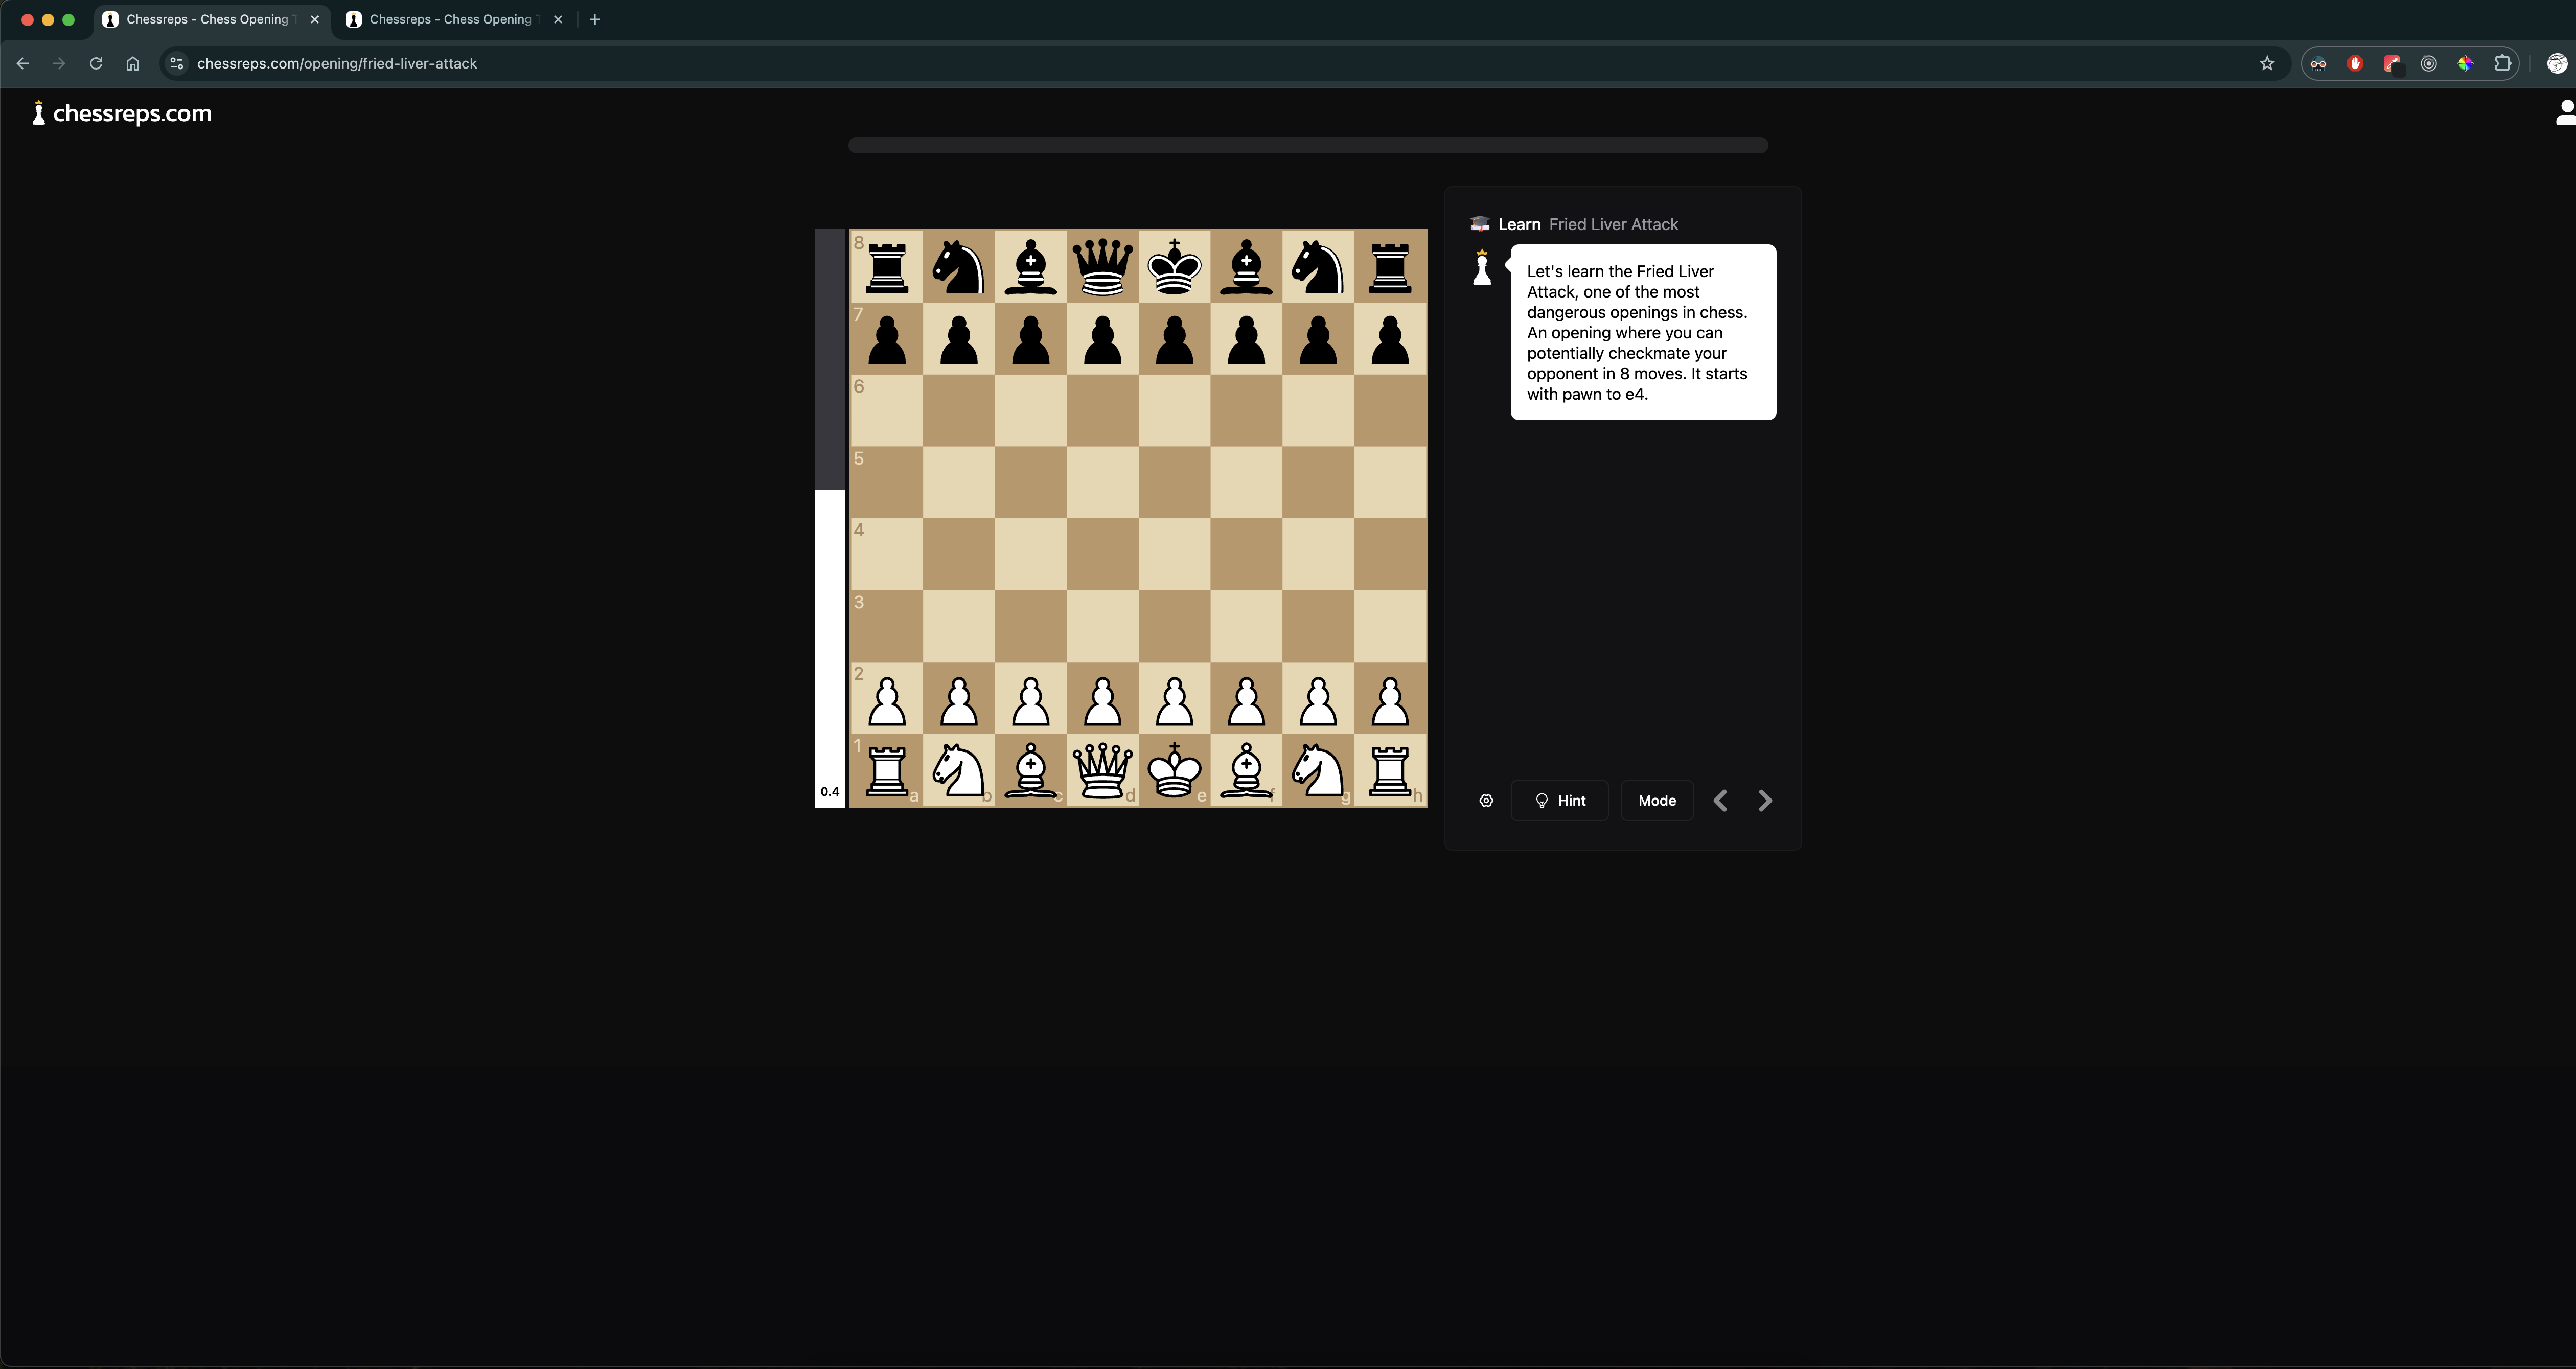Click the settings gear in the Learn panel
Image resolution: width=2576 pixels, height=1369 pixels.
[1486, 800]
